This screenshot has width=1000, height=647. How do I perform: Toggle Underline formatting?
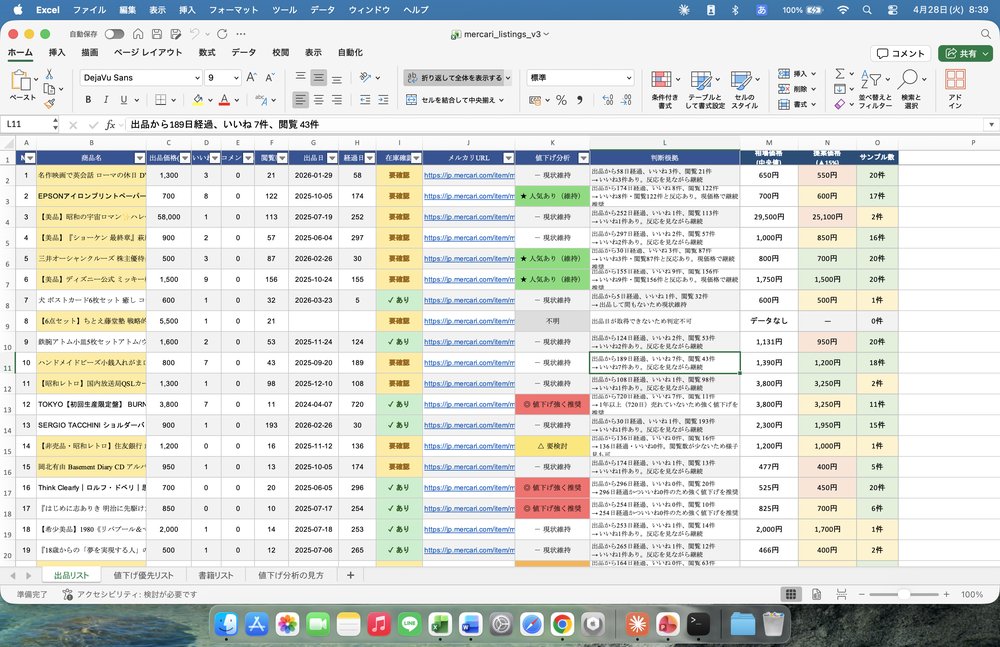(124, 100)
